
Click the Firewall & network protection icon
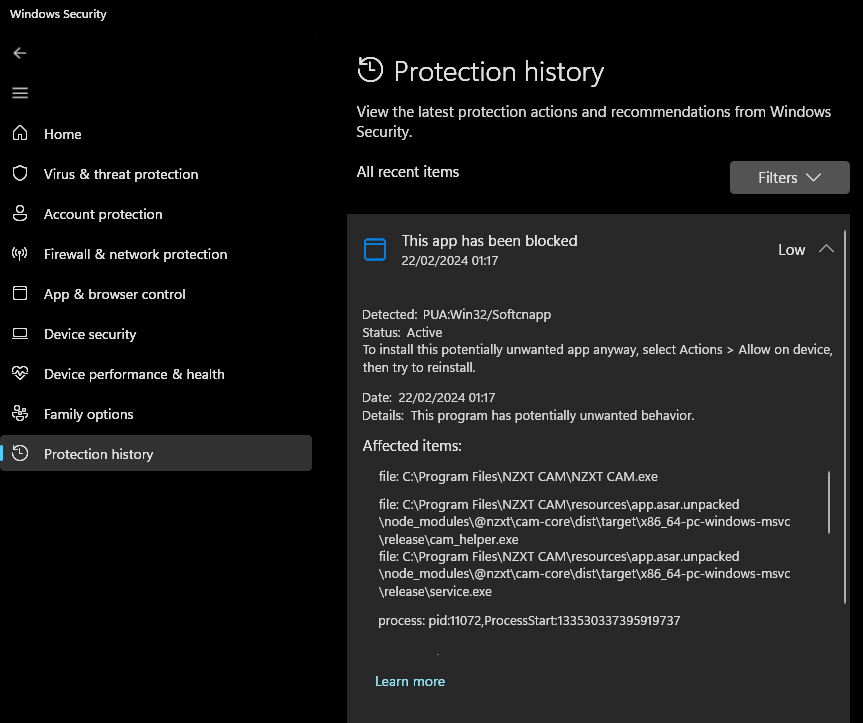pos(20,254)
